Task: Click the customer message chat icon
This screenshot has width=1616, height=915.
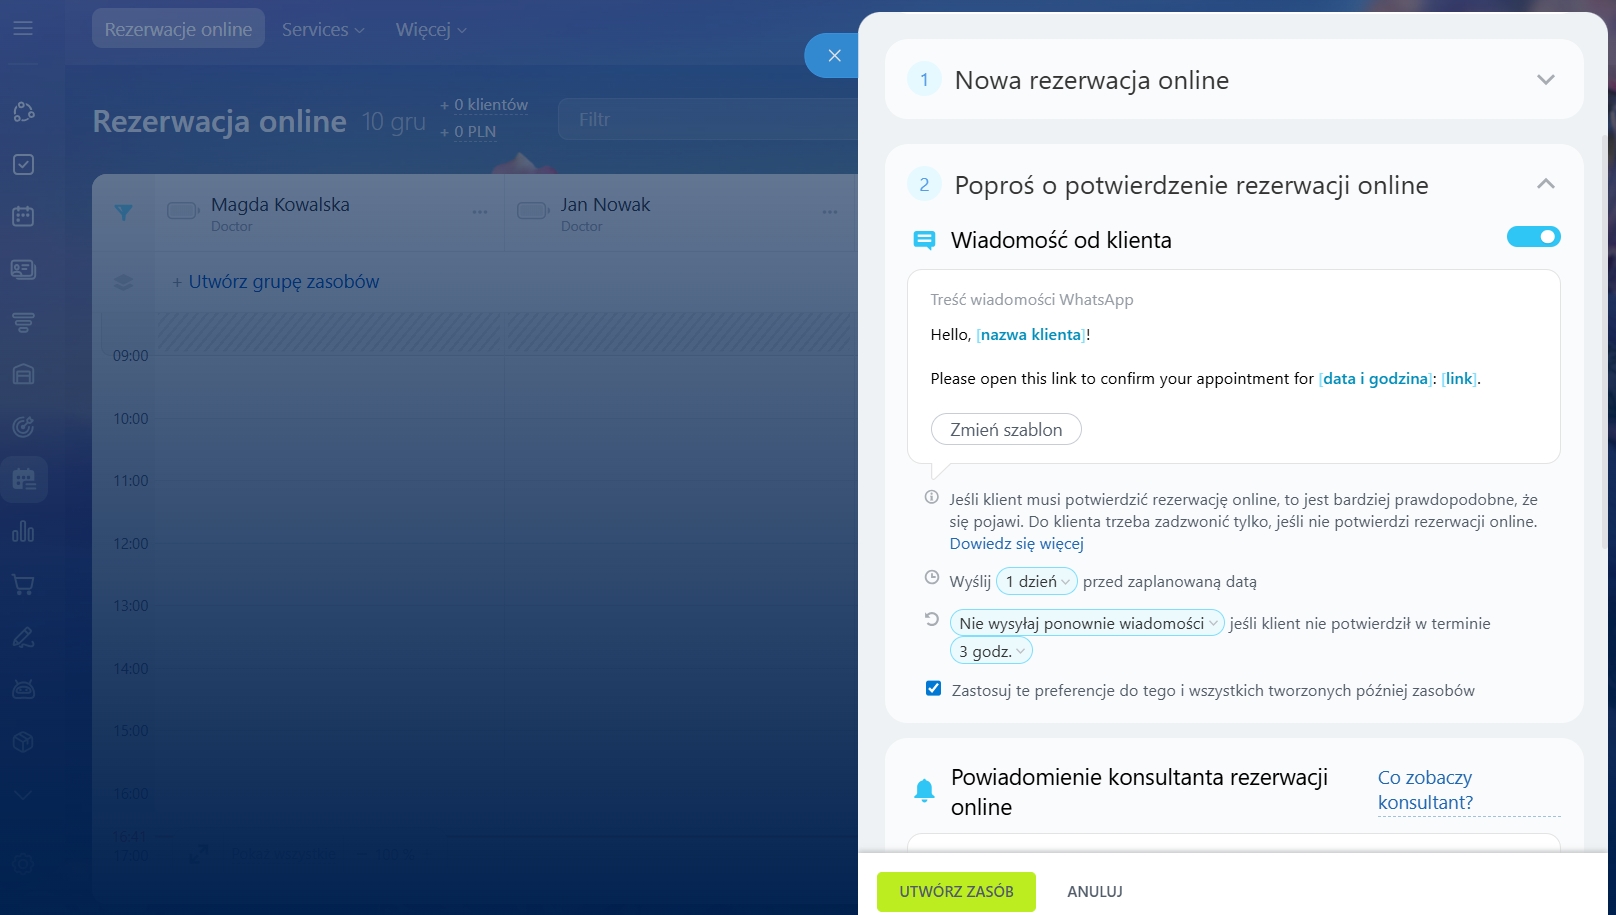Action: pyautogui.click(x=924, y=240)
